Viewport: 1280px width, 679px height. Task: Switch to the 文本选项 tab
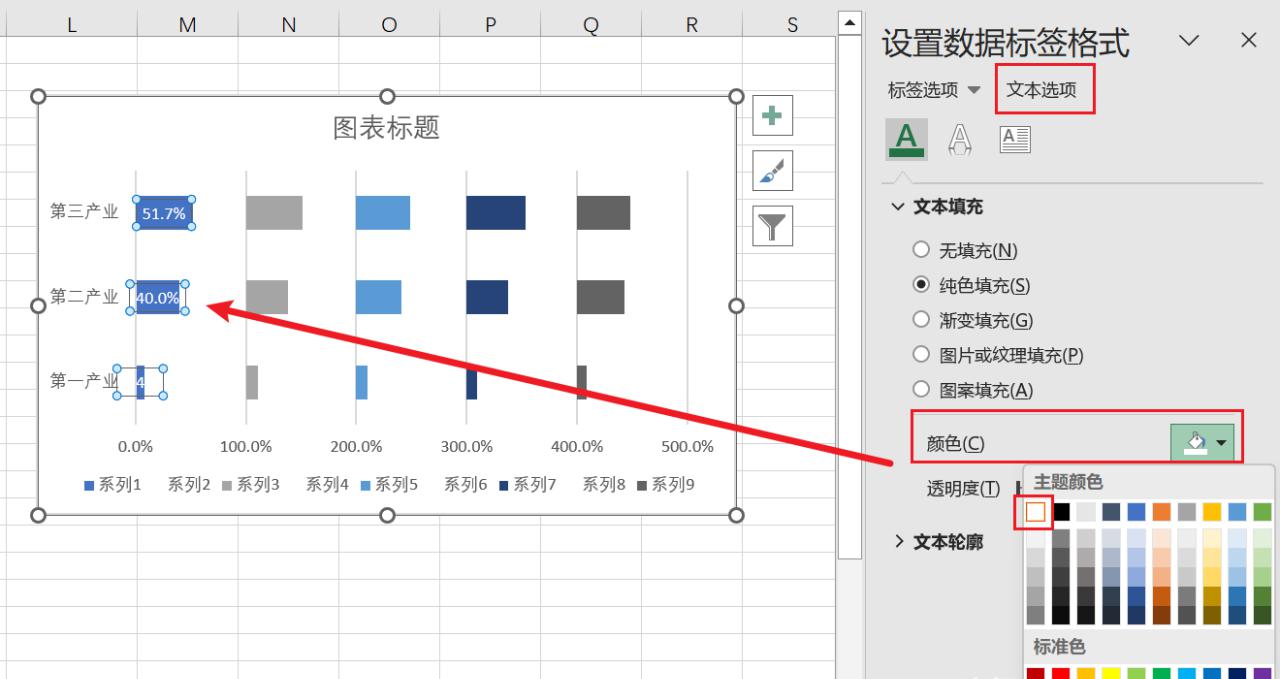click(x=1042, y=89)
